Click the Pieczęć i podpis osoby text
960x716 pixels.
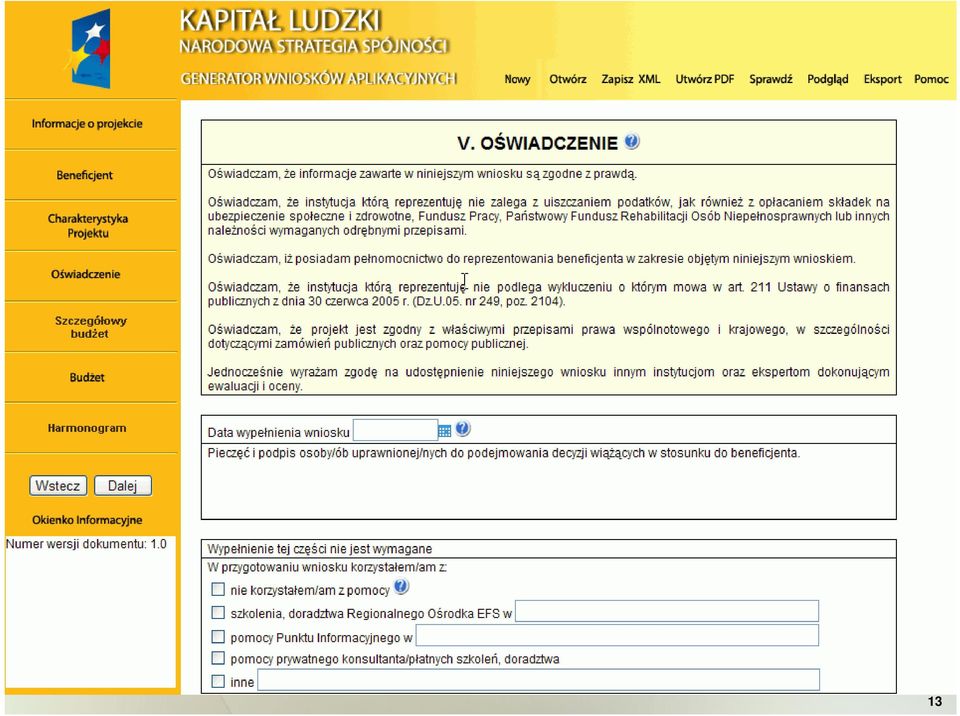coord(504,453)
